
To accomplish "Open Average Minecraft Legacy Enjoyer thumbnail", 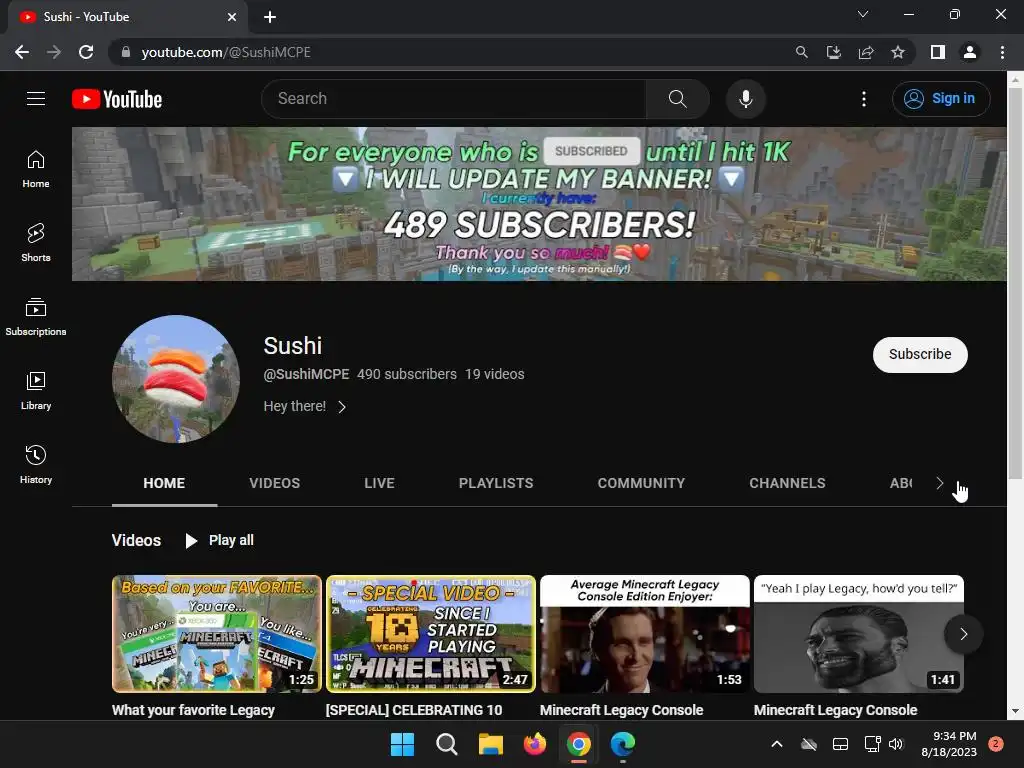I will point(645,633).
